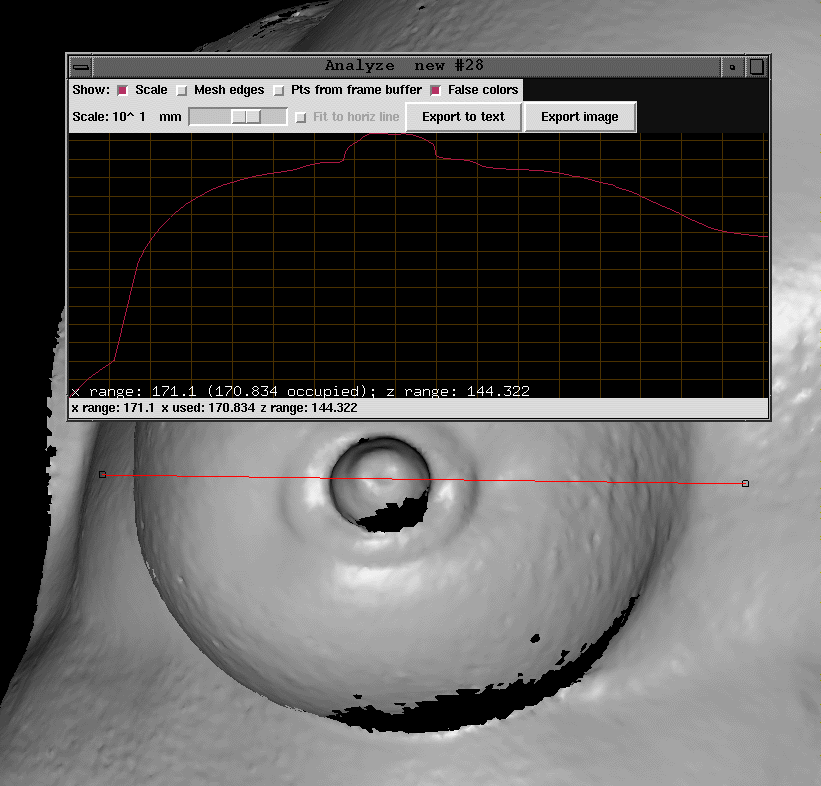Click the Analyze new #28 title bar
Screen dimensions: 821x786
404,66
